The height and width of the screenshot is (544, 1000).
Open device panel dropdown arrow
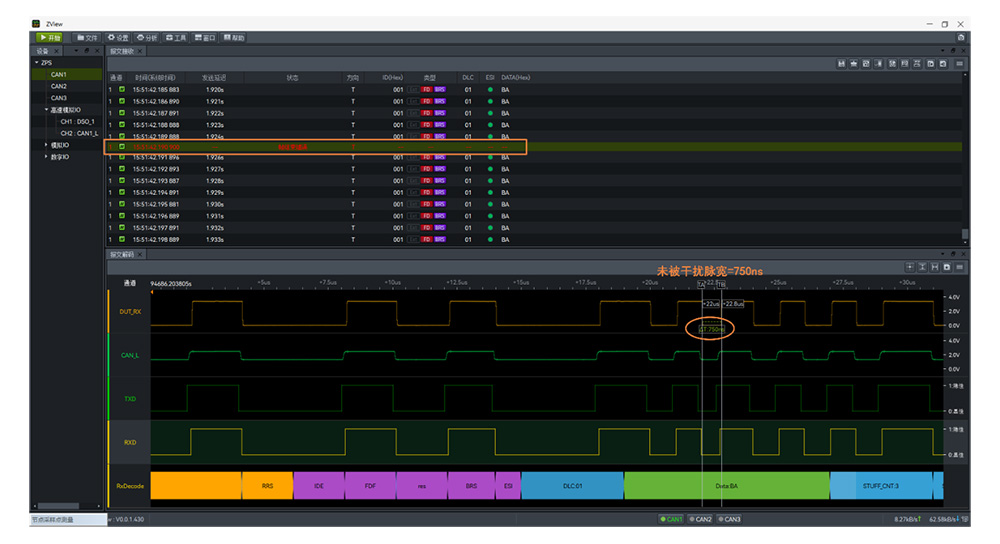click(77, 51)
